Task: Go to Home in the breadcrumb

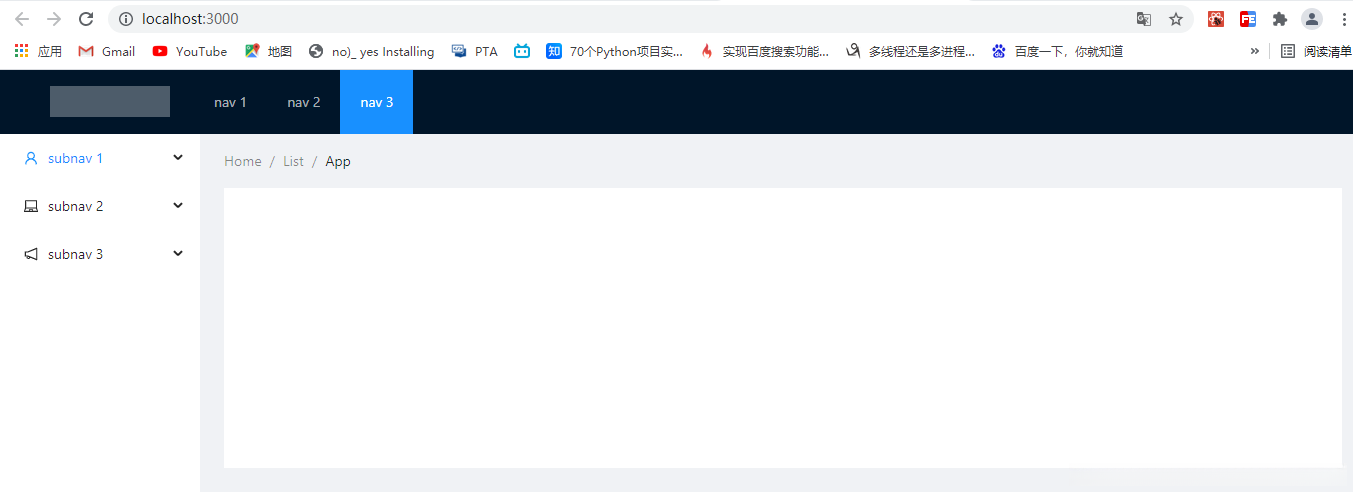Action: 243,161
